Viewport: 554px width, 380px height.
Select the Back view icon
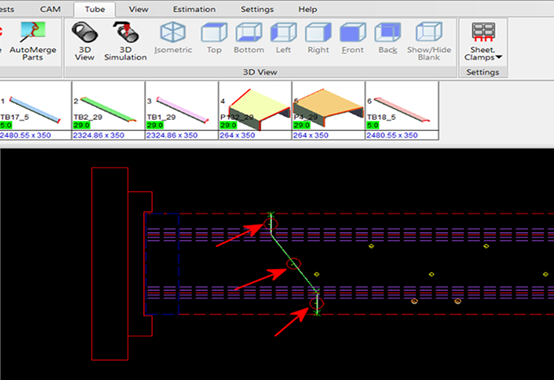tap(388, 38)
